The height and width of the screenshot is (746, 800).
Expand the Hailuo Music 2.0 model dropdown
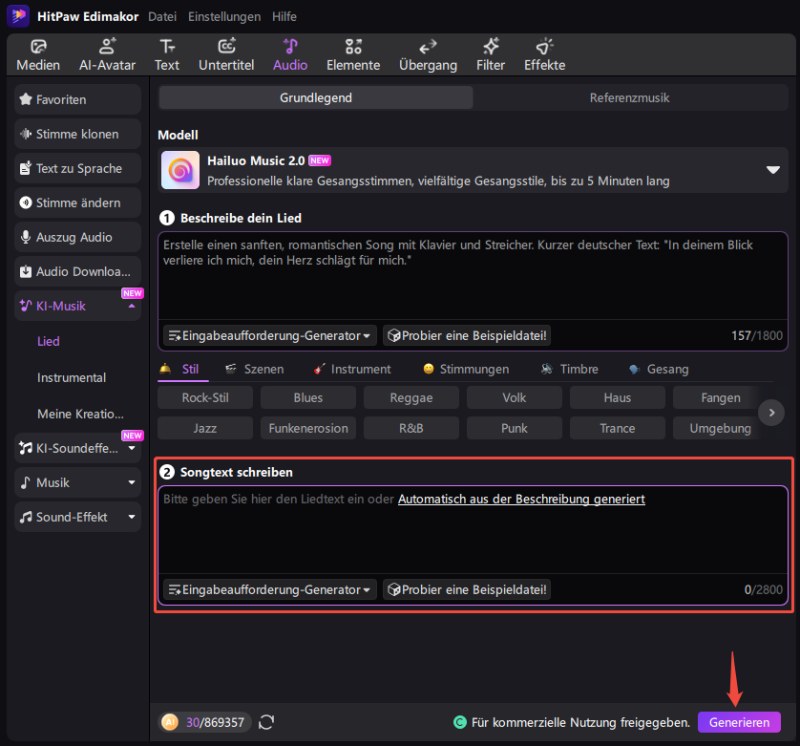coord(772,170)
